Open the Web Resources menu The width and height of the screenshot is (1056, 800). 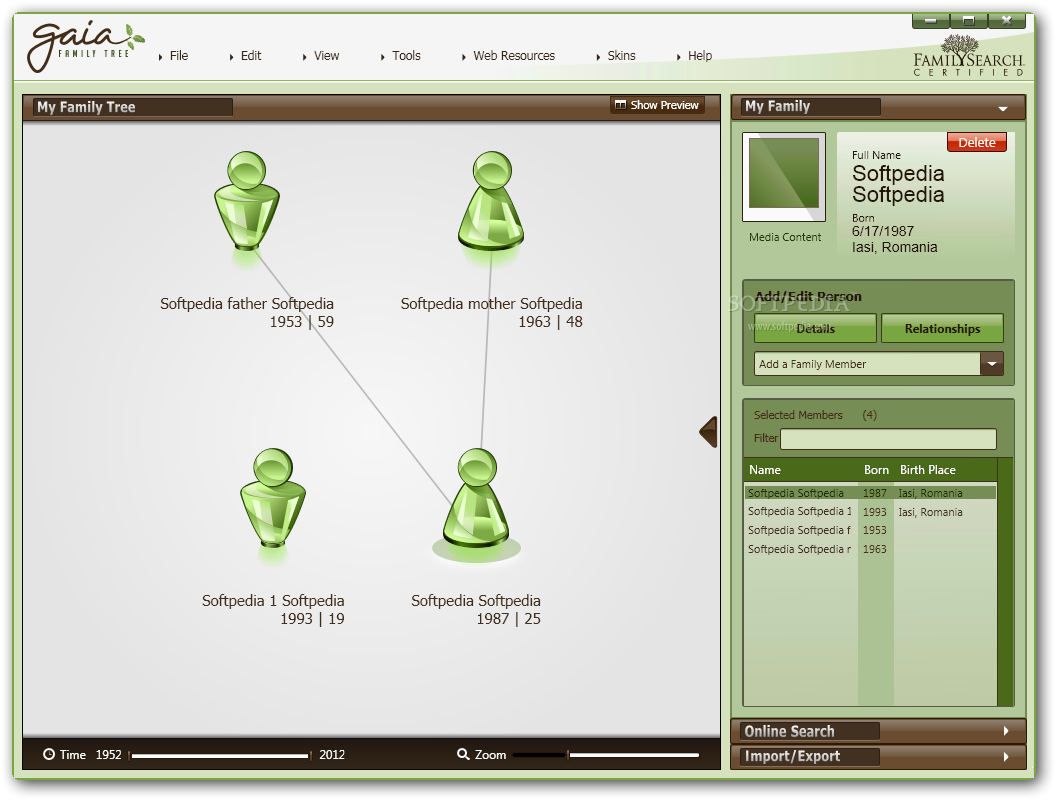point(514,56)
